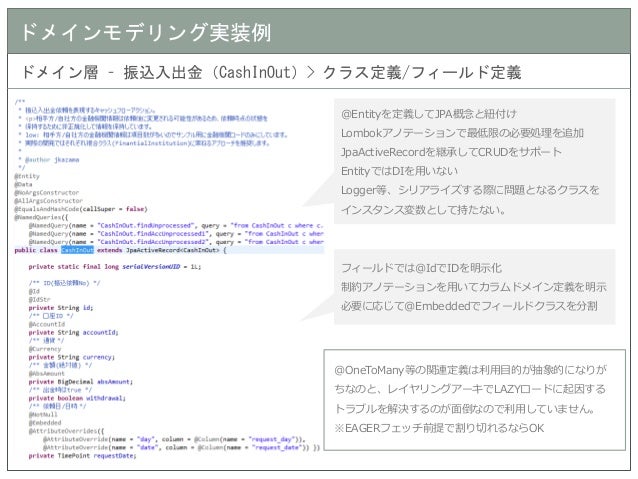The image size is (638, 479).
Task: Click 'JpaActiveRecord<CashInOut>' in class declaration
Action: coord(173,250)
